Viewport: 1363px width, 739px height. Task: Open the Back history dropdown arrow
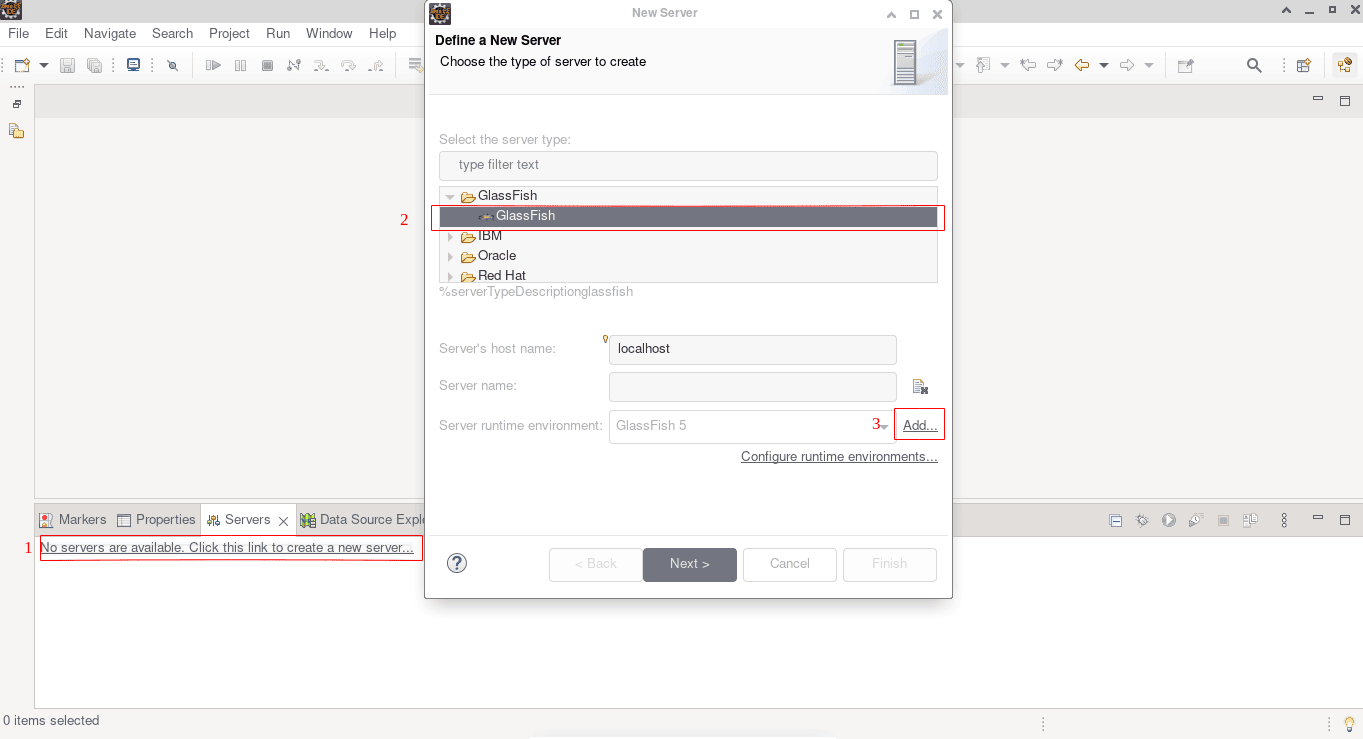pyautogui.click(x=1104, y=66)
